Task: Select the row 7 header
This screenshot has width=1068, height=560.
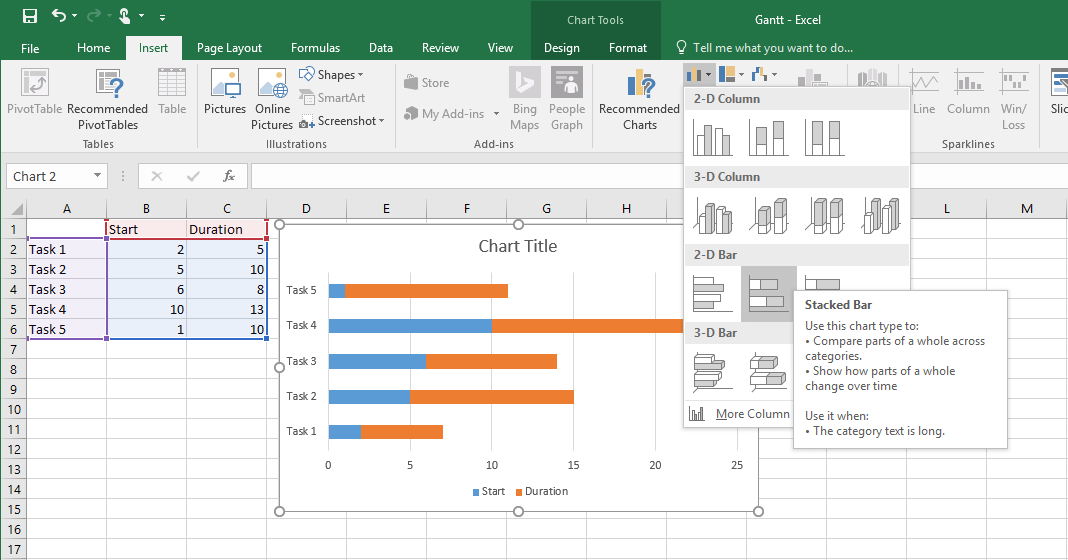Action: pyautogui.click(x=14, y=349)
